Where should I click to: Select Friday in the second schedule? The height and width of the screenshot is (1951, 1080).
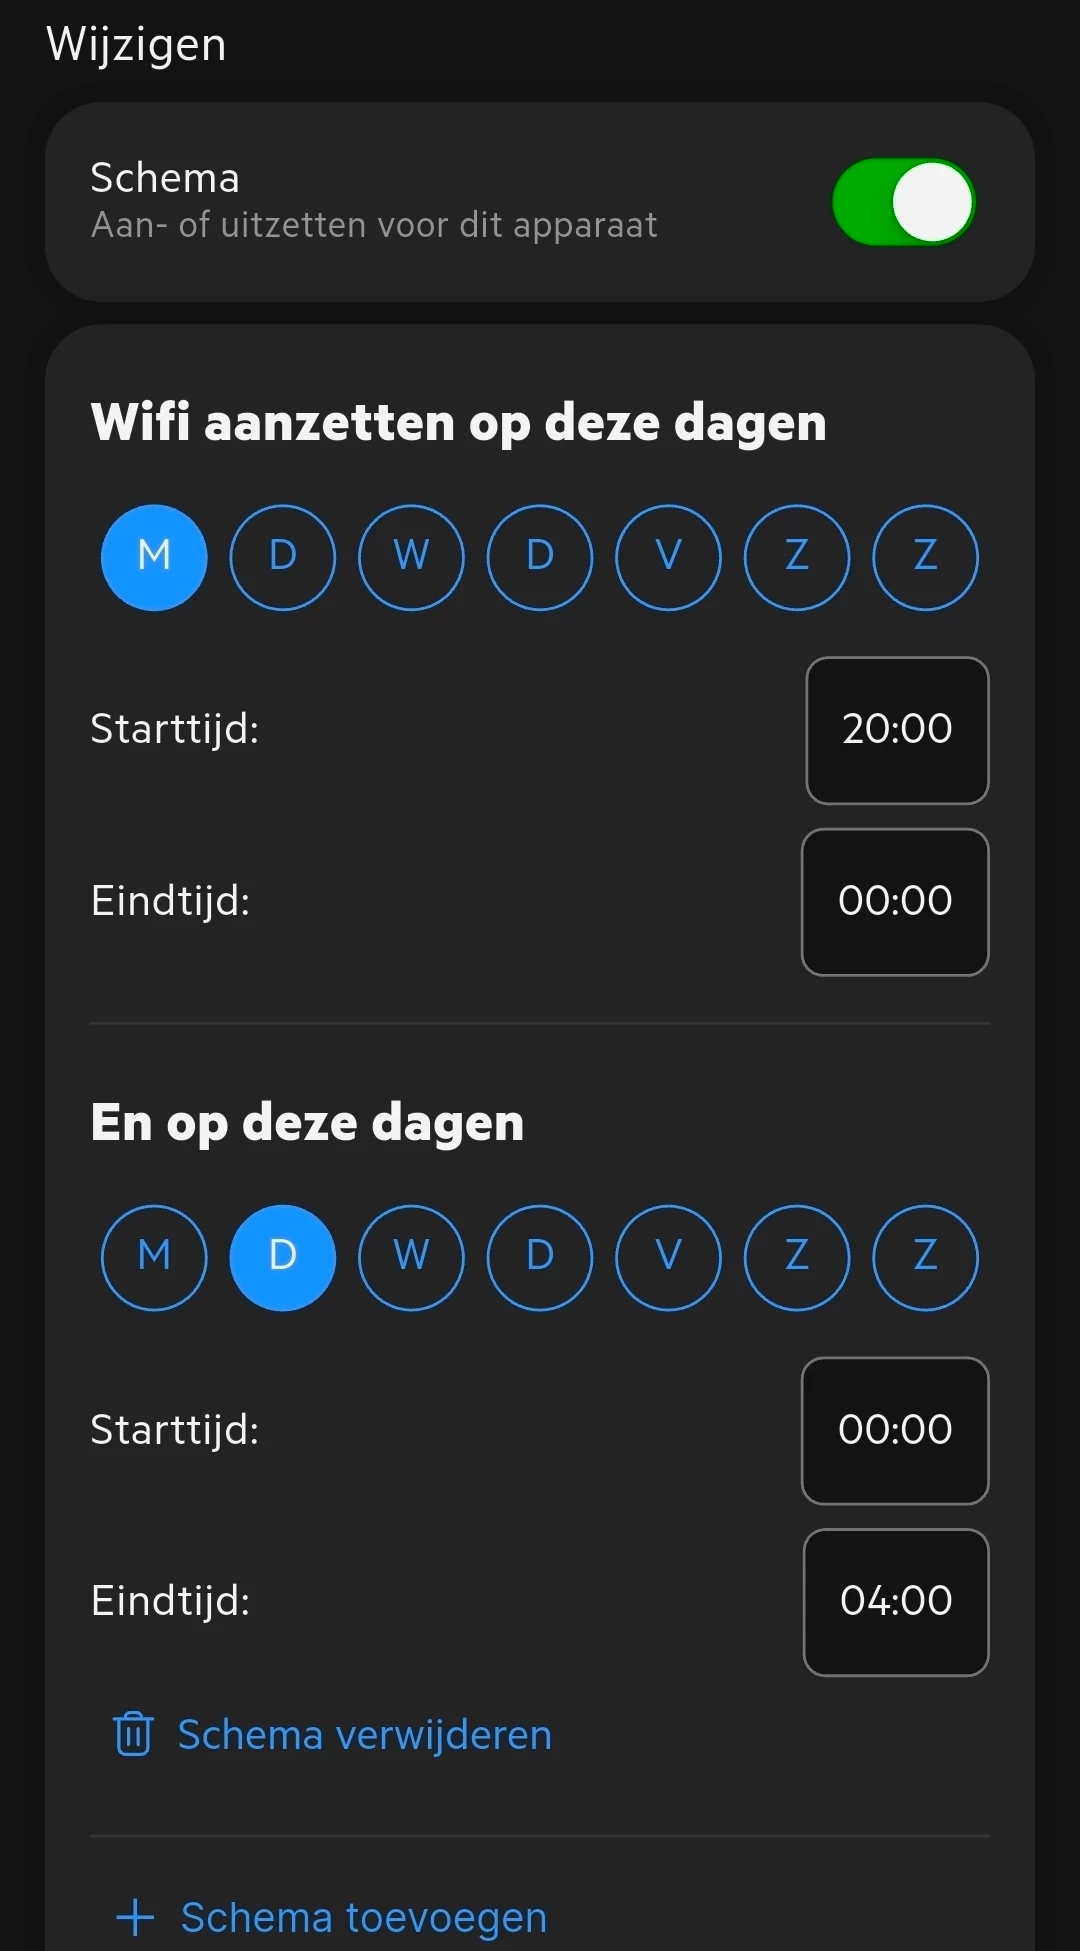668,1257
